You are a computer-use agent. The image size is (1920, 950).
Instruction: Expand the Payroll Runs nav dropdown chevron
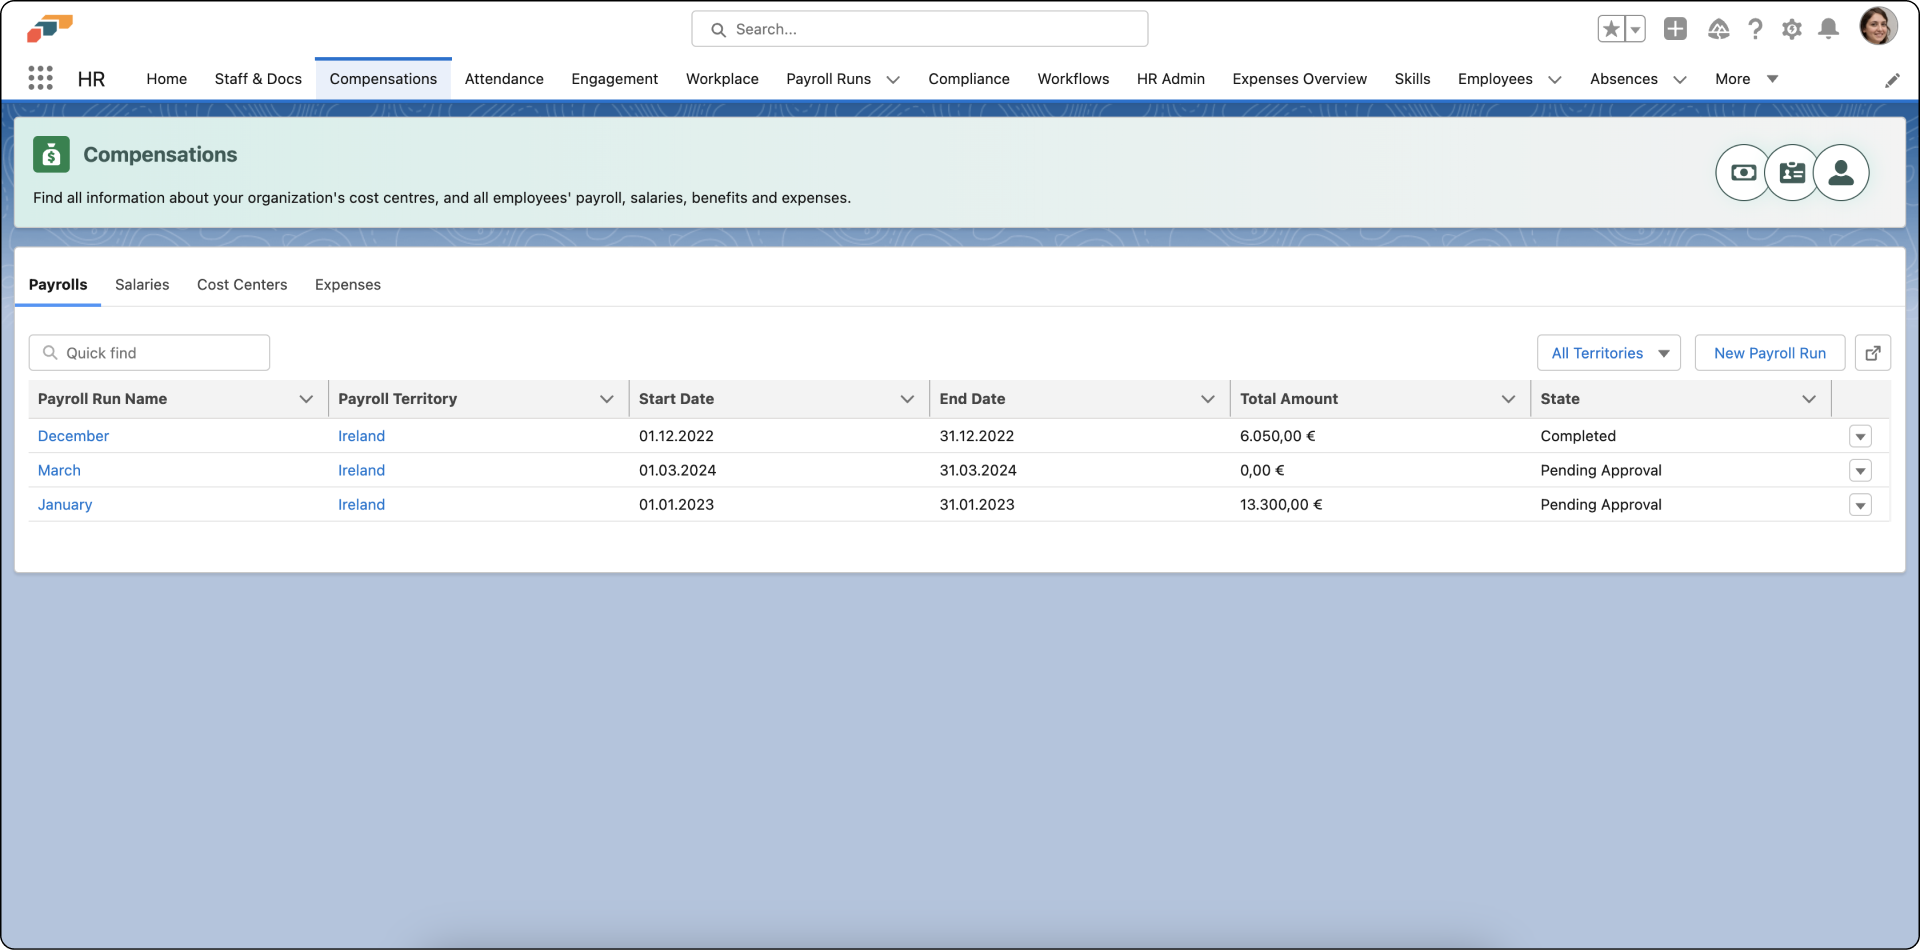[x=893, y=80]
